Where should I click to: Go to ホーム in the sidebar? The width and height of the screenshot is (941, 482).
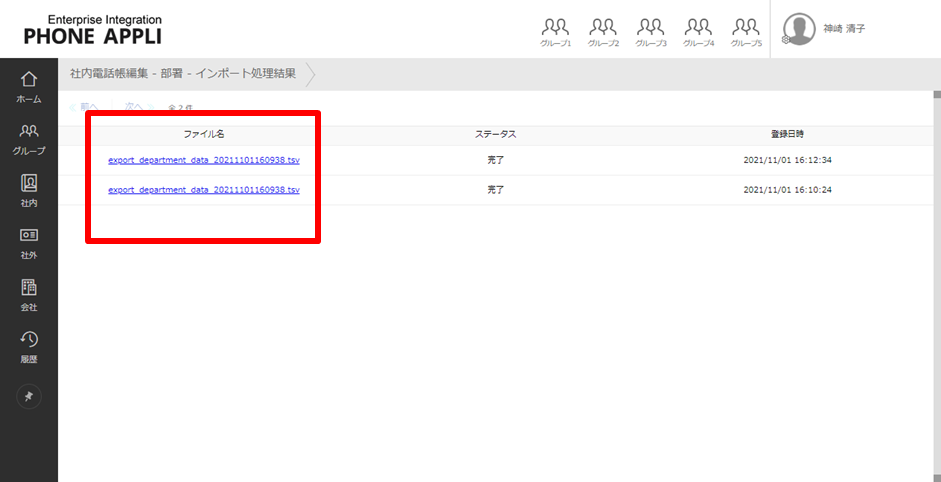point(29,86)
